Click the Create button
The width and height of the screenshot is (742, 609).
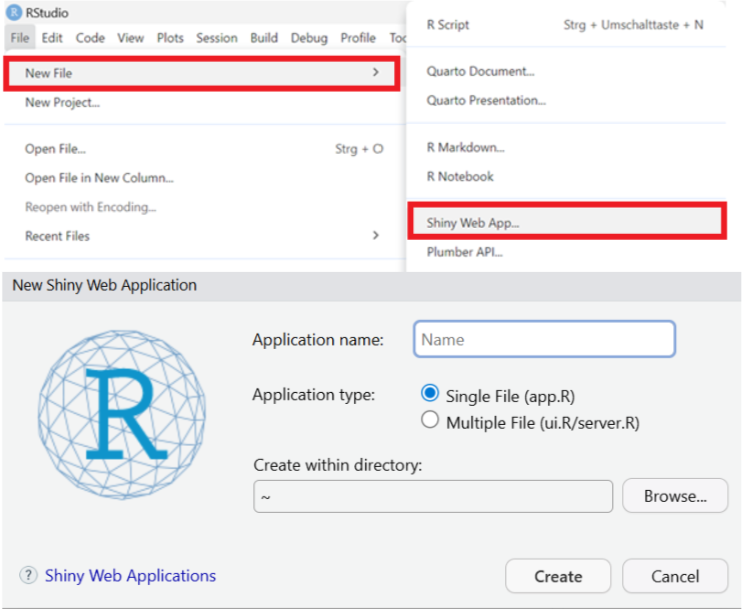(x=558, y=576)
